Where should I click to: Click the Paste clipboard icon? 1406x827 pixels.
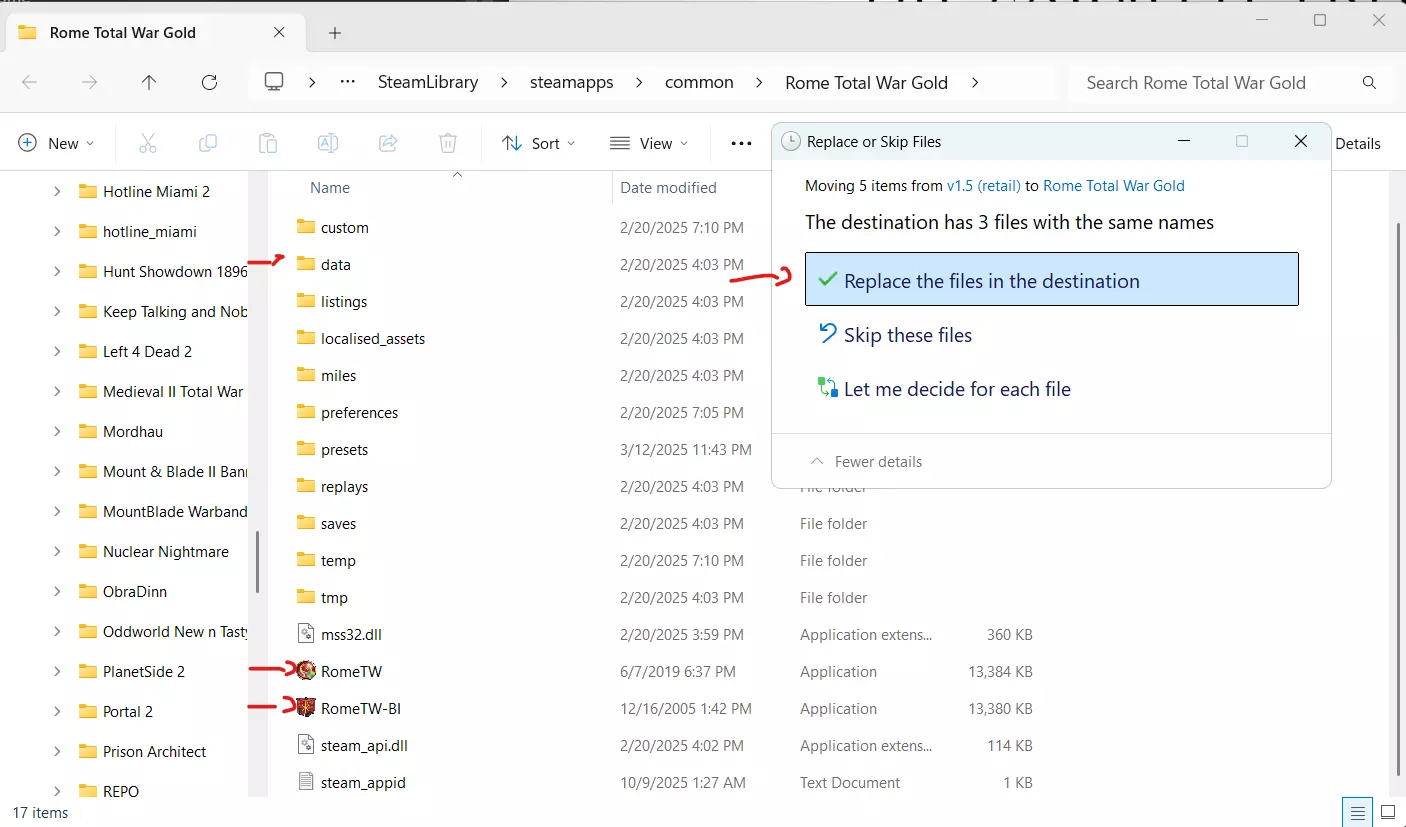coord(268,143)
